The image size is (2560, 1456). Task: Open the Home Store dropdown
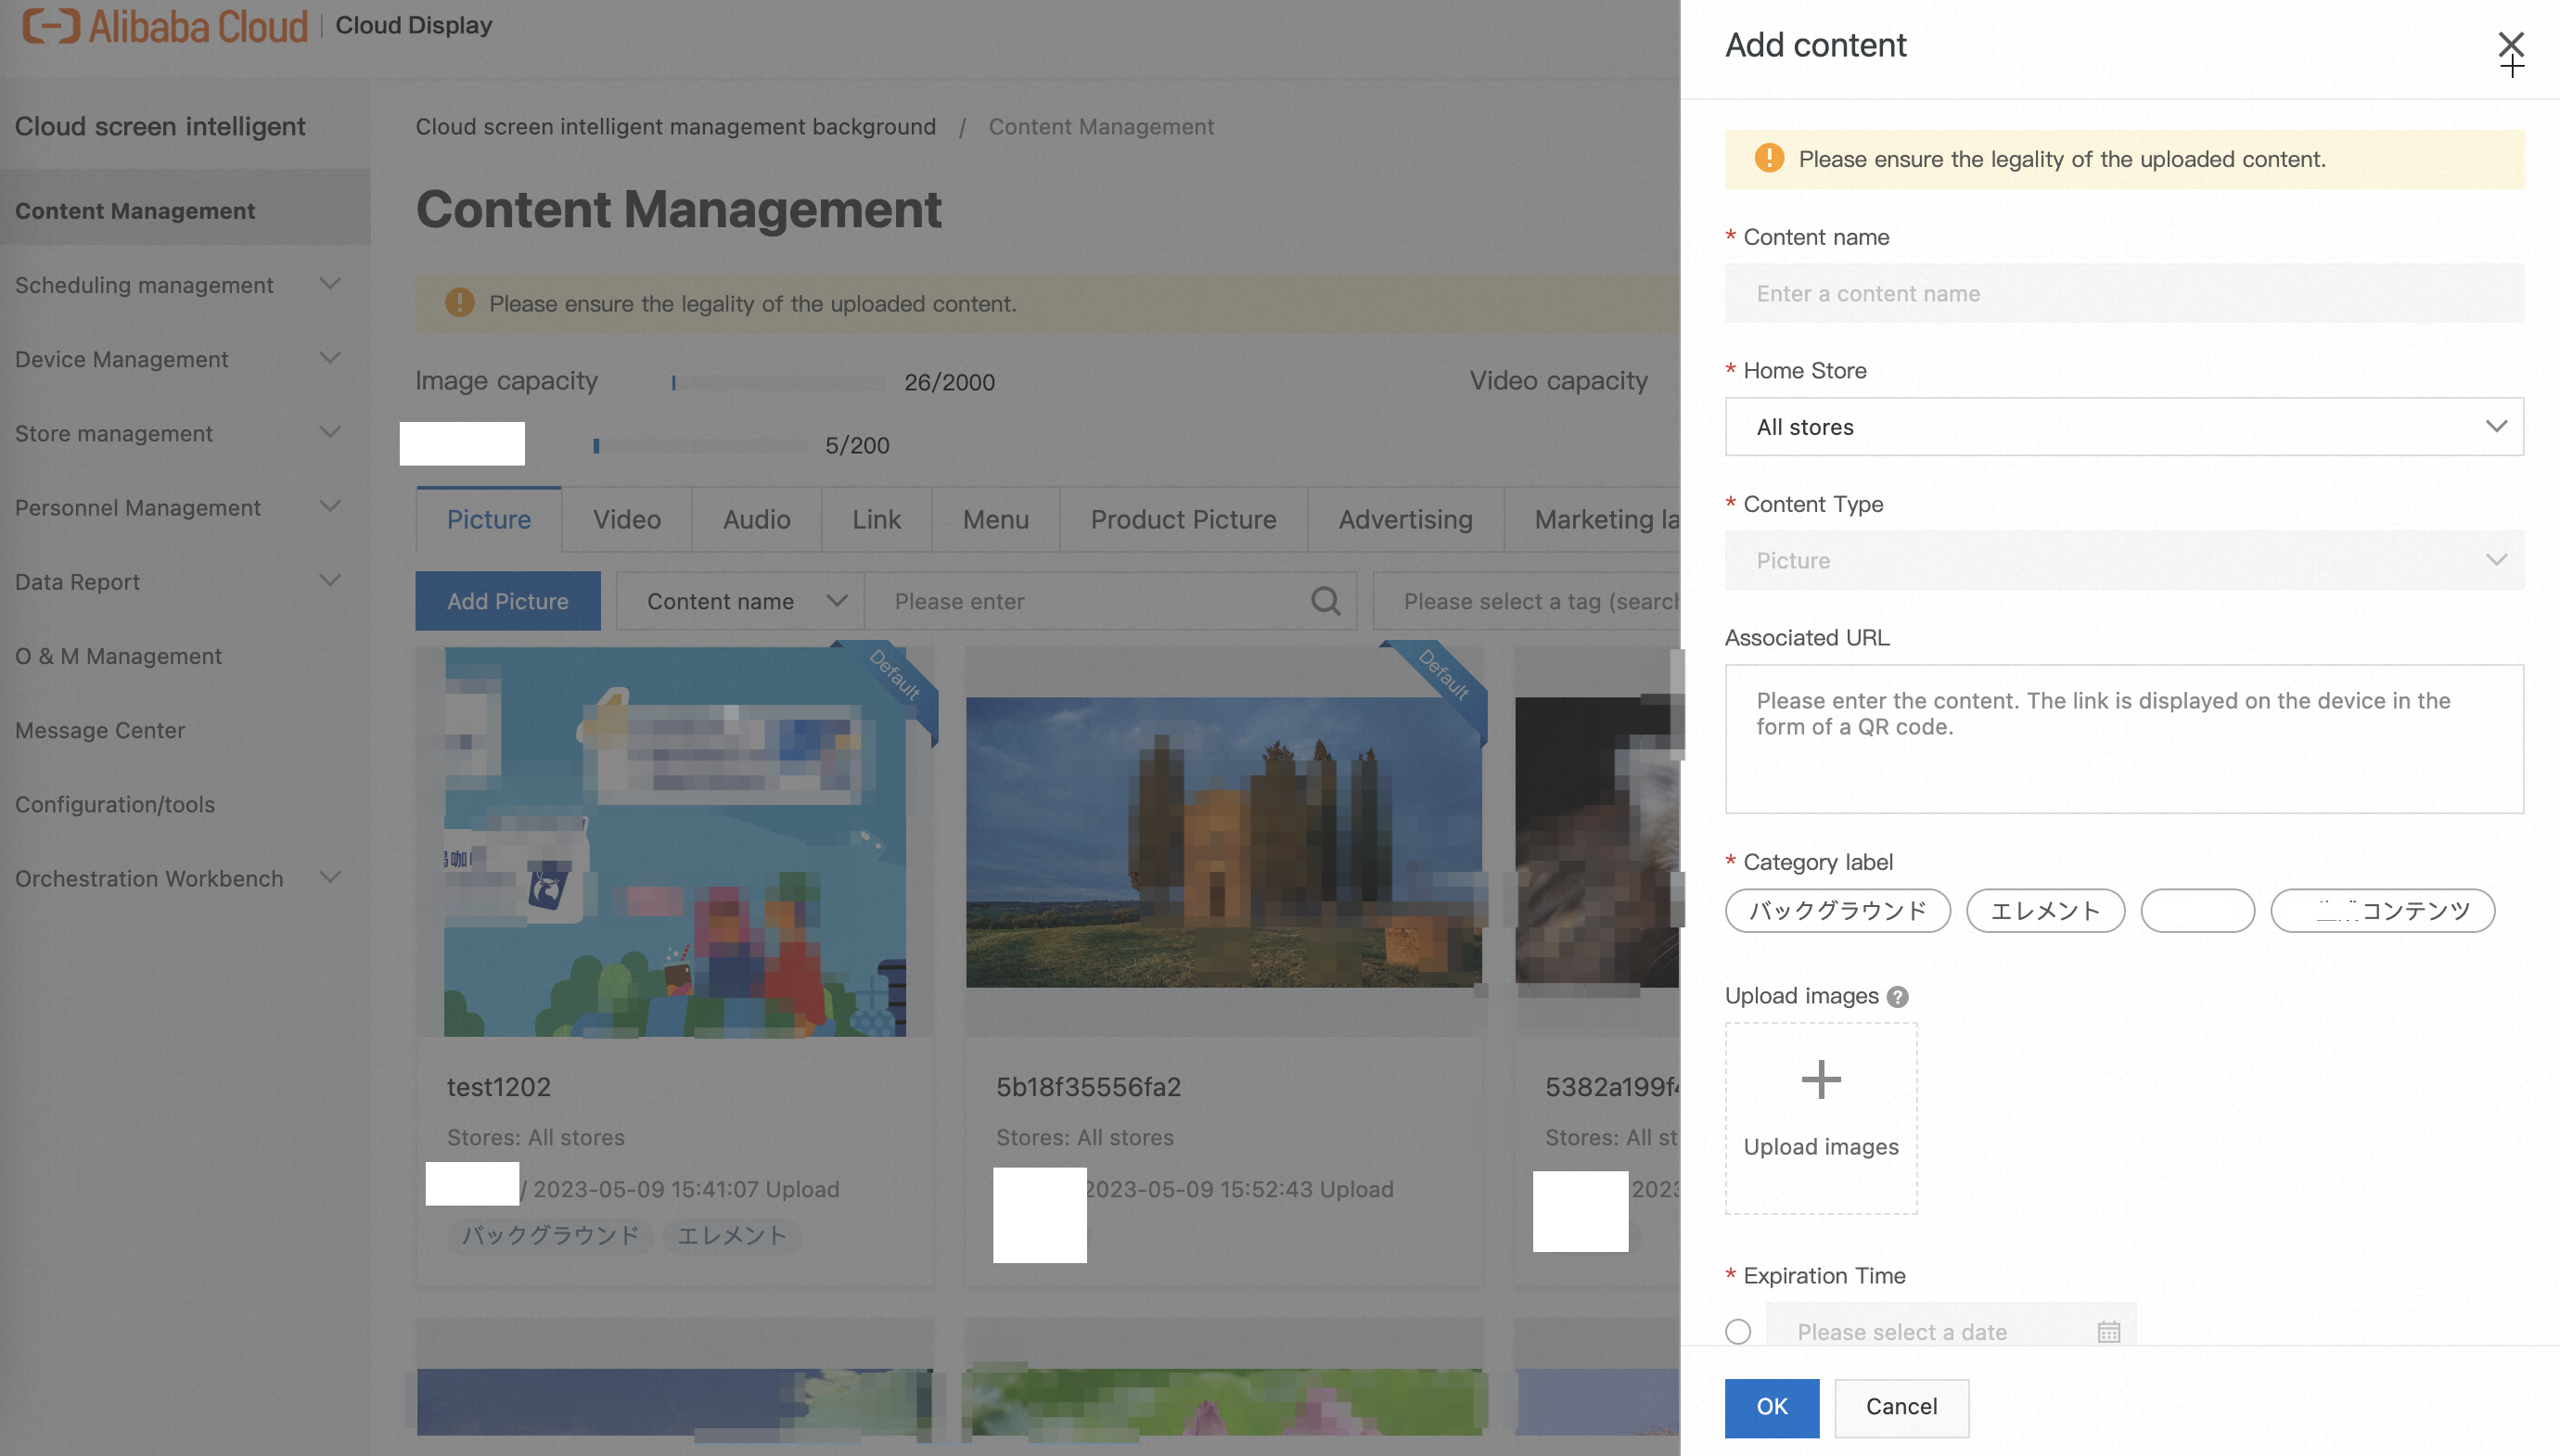pos(2124,427)
